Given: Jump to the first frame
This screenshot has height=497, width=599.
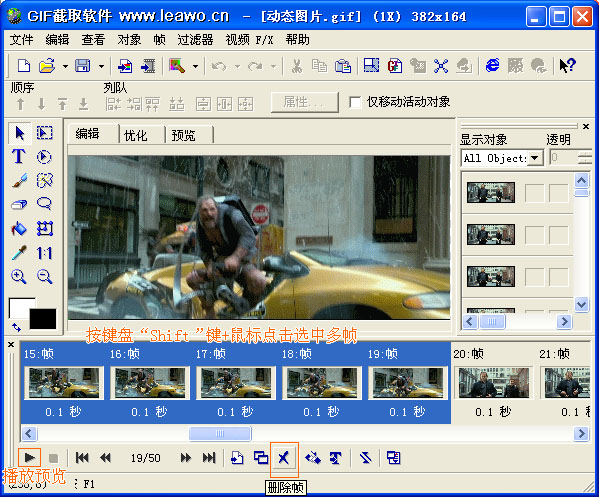Looking at the screenshot, I should pyautogui.click(x=82, y=458).
